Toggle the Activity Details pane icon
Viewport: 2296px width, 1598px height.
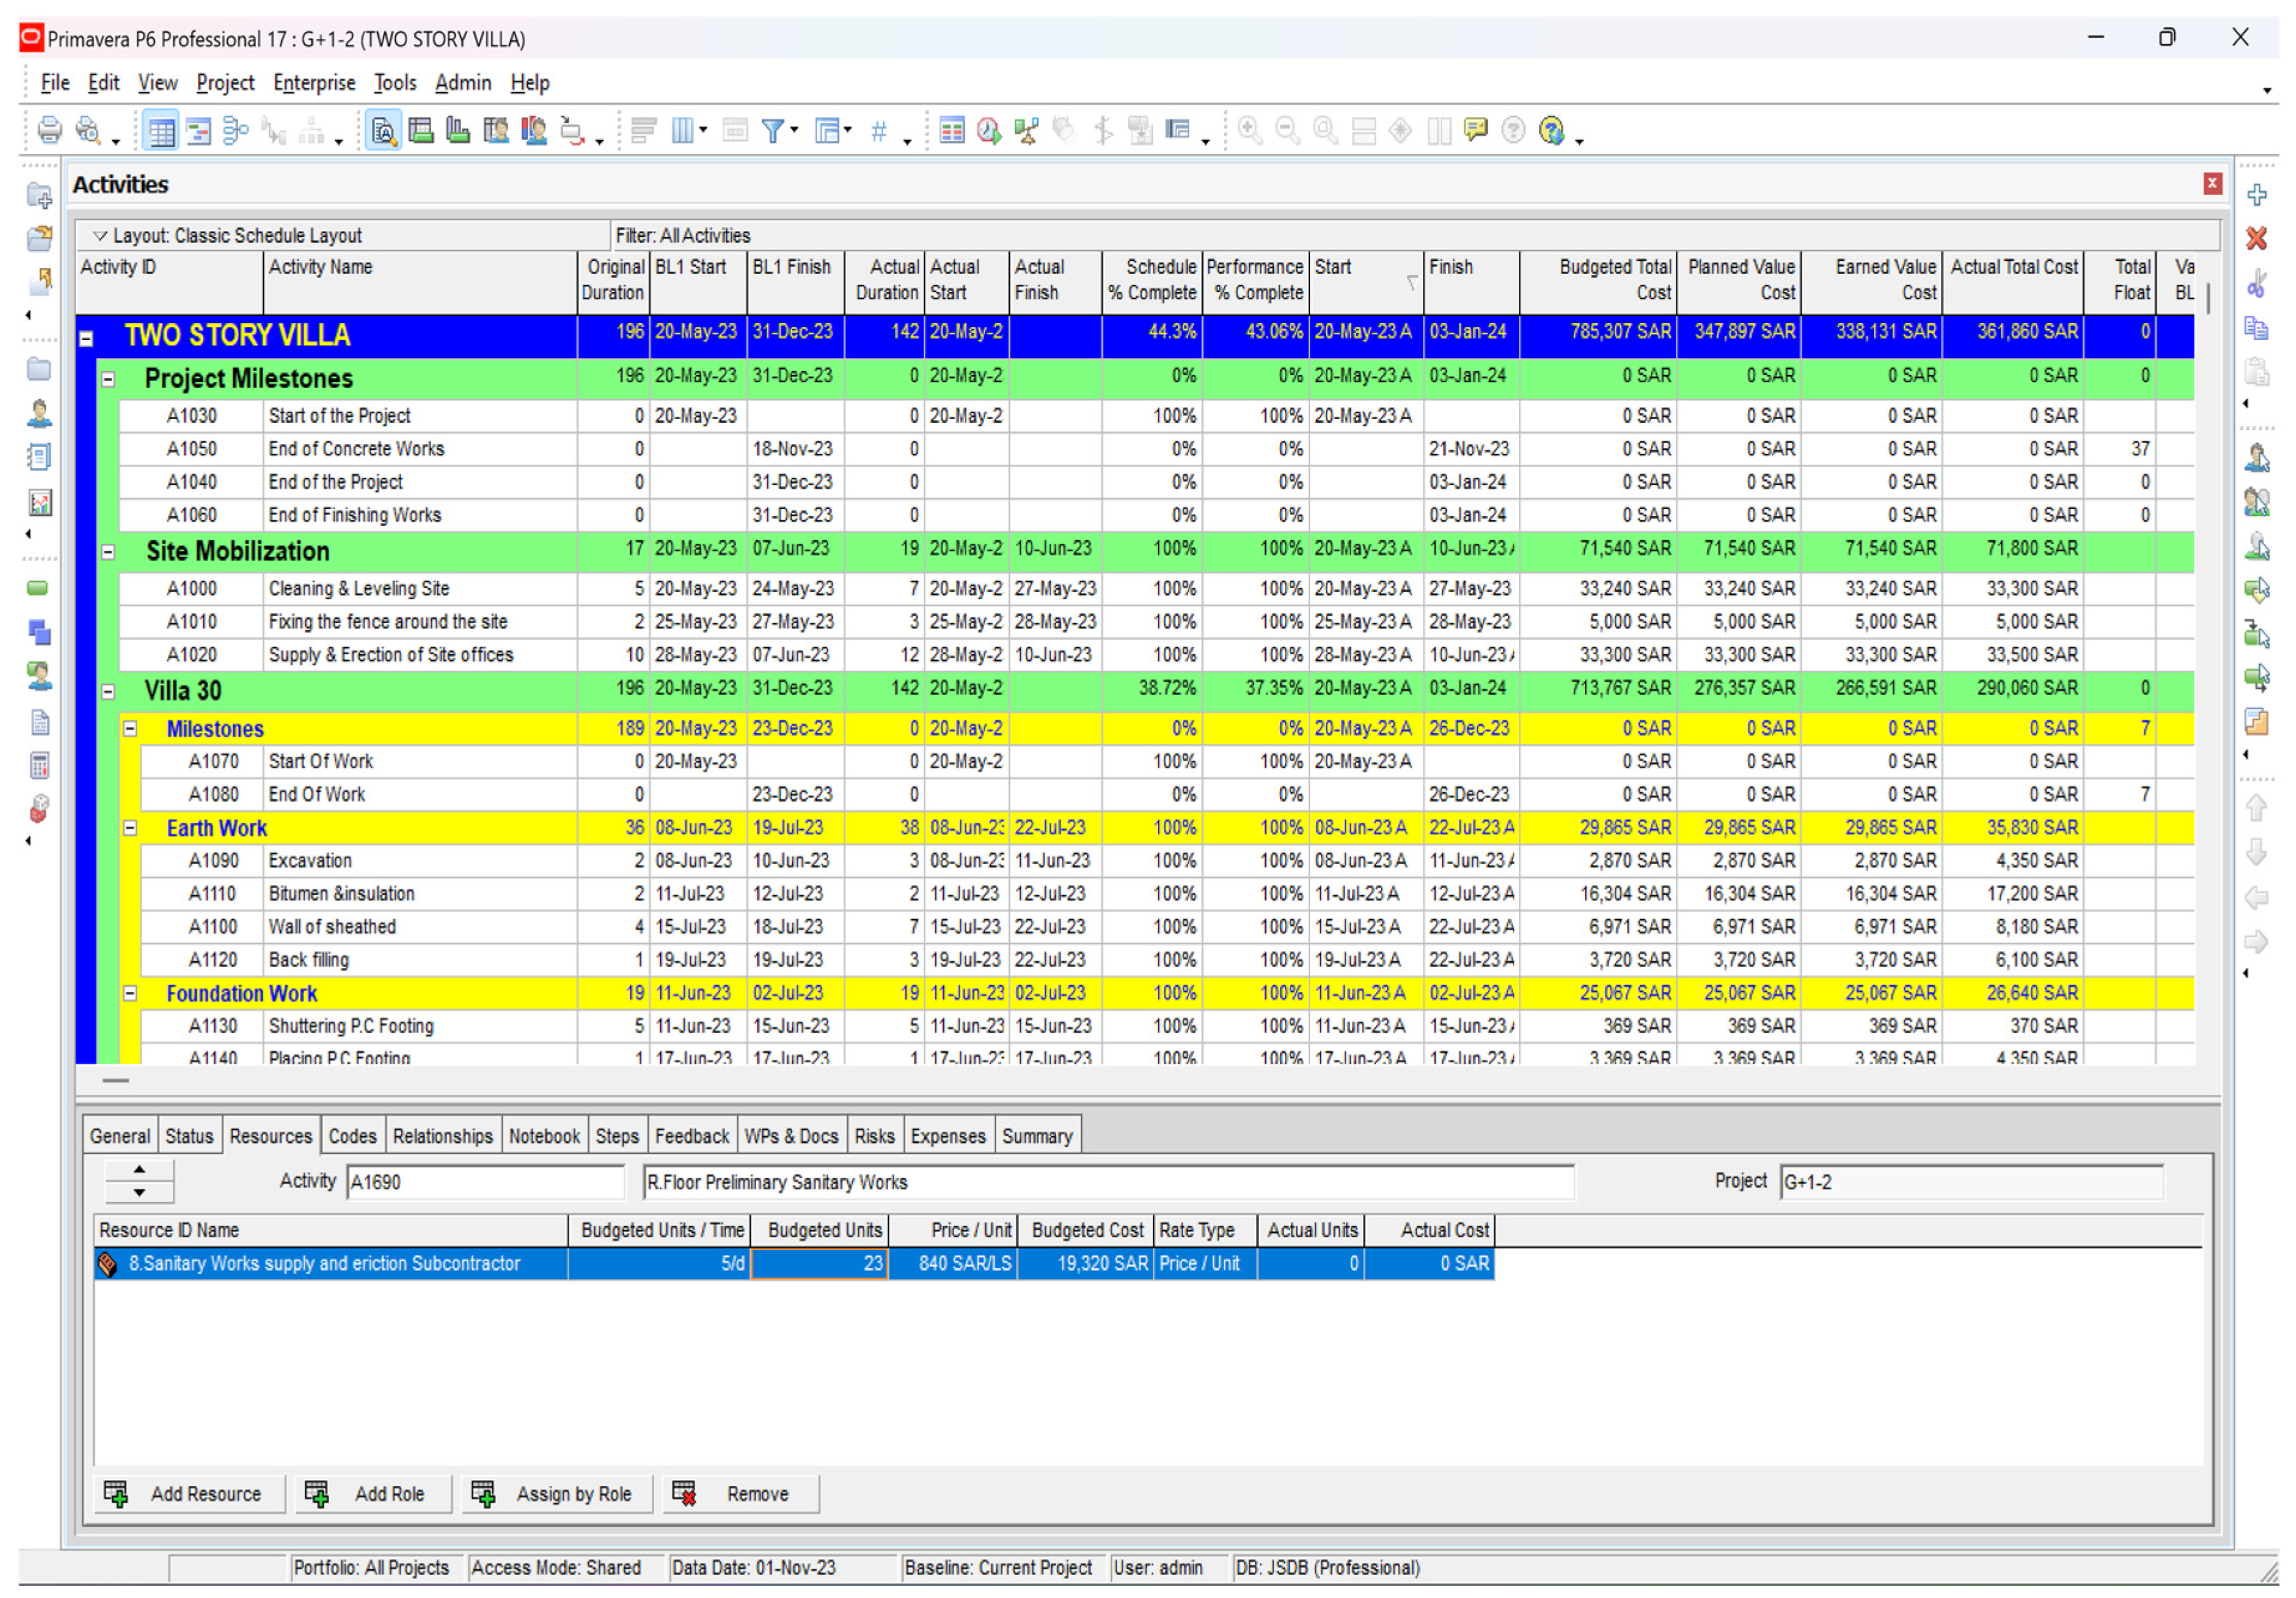coord(384,130)
